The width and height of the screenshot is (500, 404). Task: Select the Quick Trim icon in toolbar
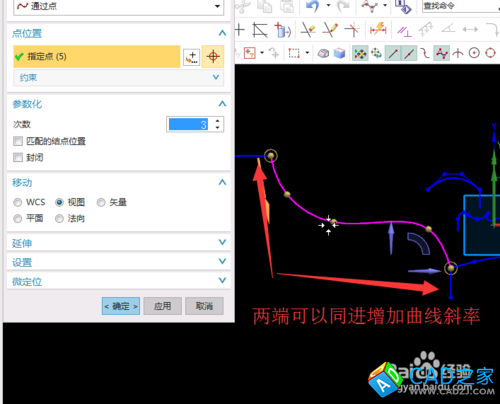[308, 30]
